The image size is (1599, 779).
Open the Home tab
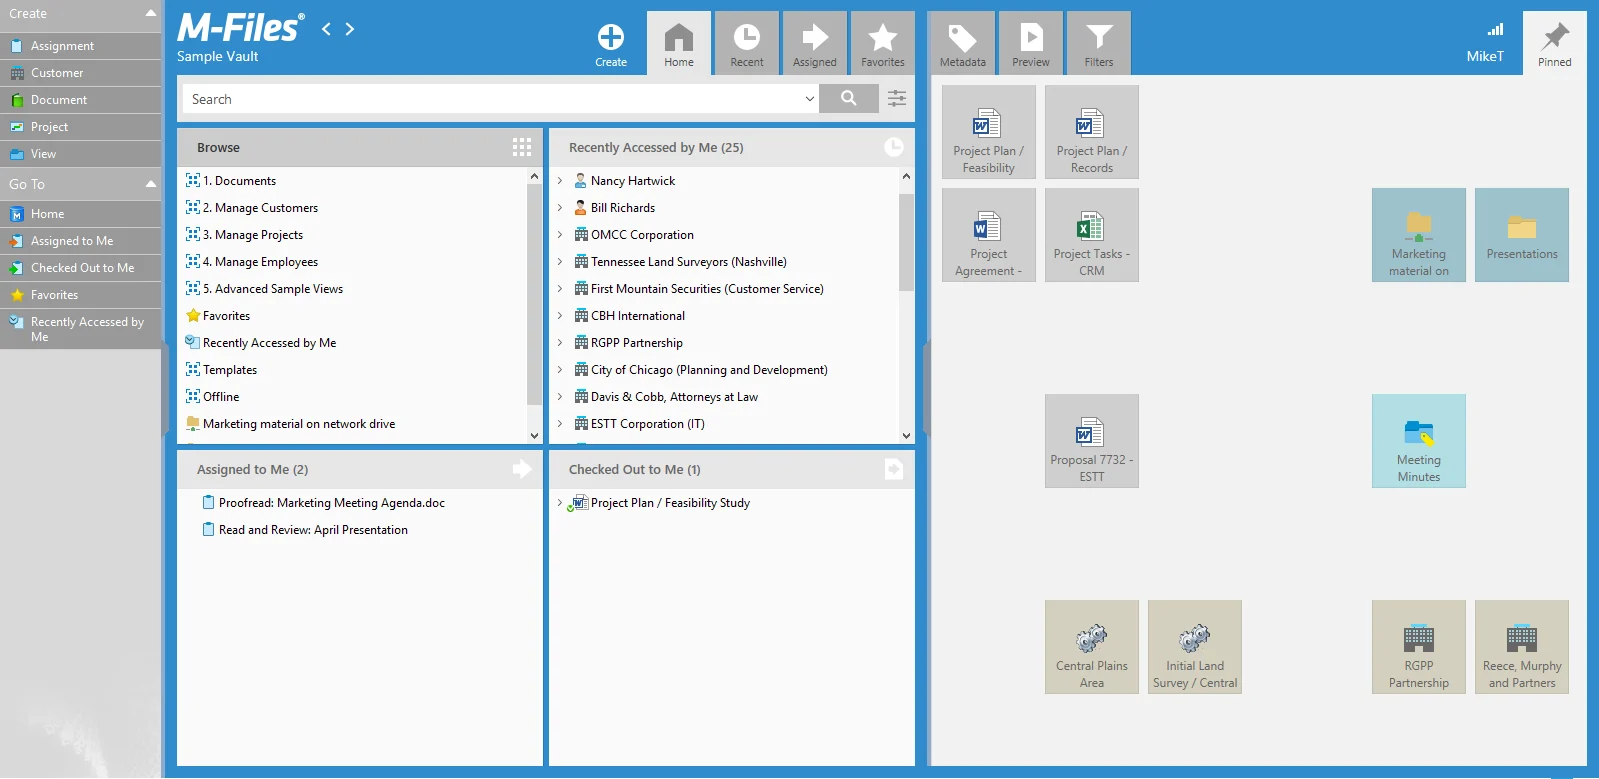click(679, 43)
